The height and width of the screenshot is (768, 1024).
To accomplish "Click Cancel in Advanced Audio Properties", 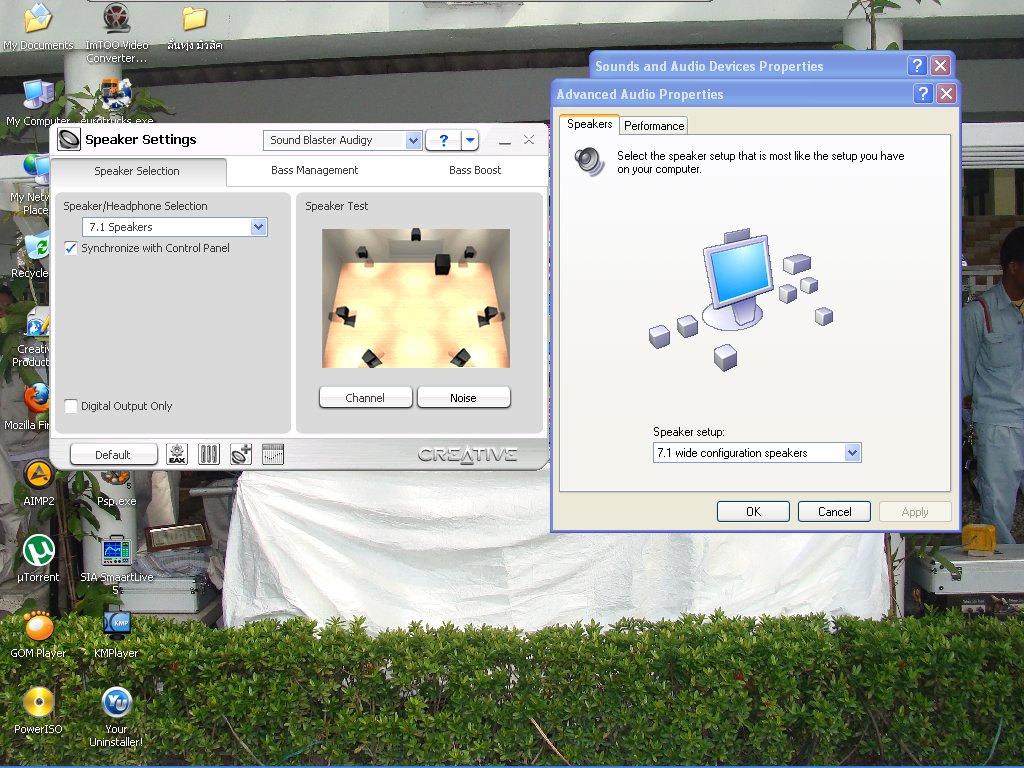I will coord(834,511).
